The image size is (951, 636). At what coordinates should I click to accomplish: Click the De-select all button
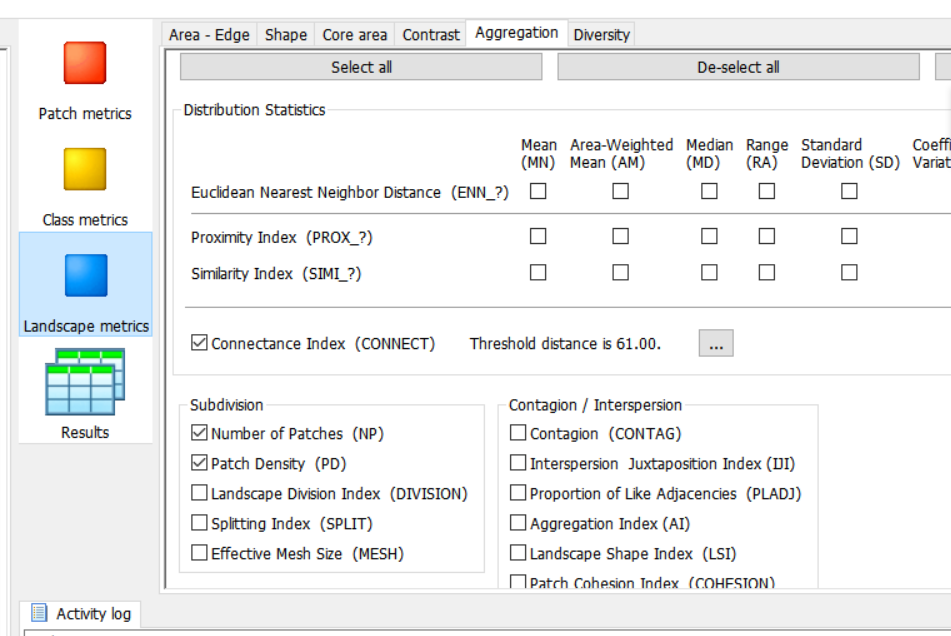(x=738, y=67)
